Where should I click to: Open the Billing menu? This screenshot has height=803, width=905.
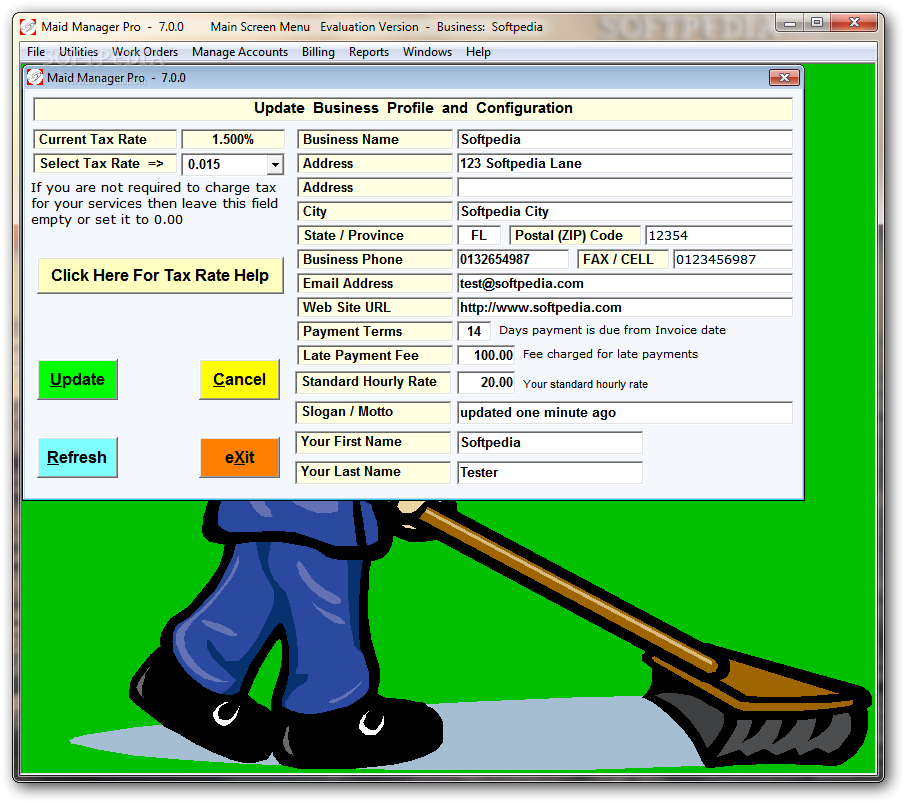click(318, 52)
